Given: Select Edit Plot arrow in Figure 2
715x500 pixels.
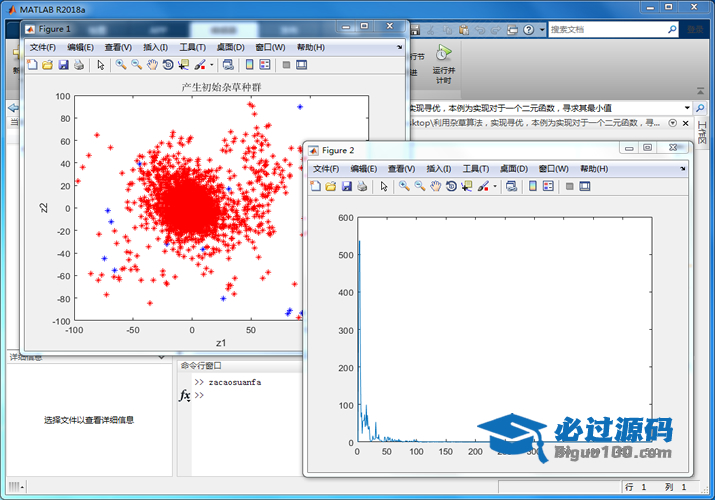Looking at the screenshot, I should pos(384,186).
